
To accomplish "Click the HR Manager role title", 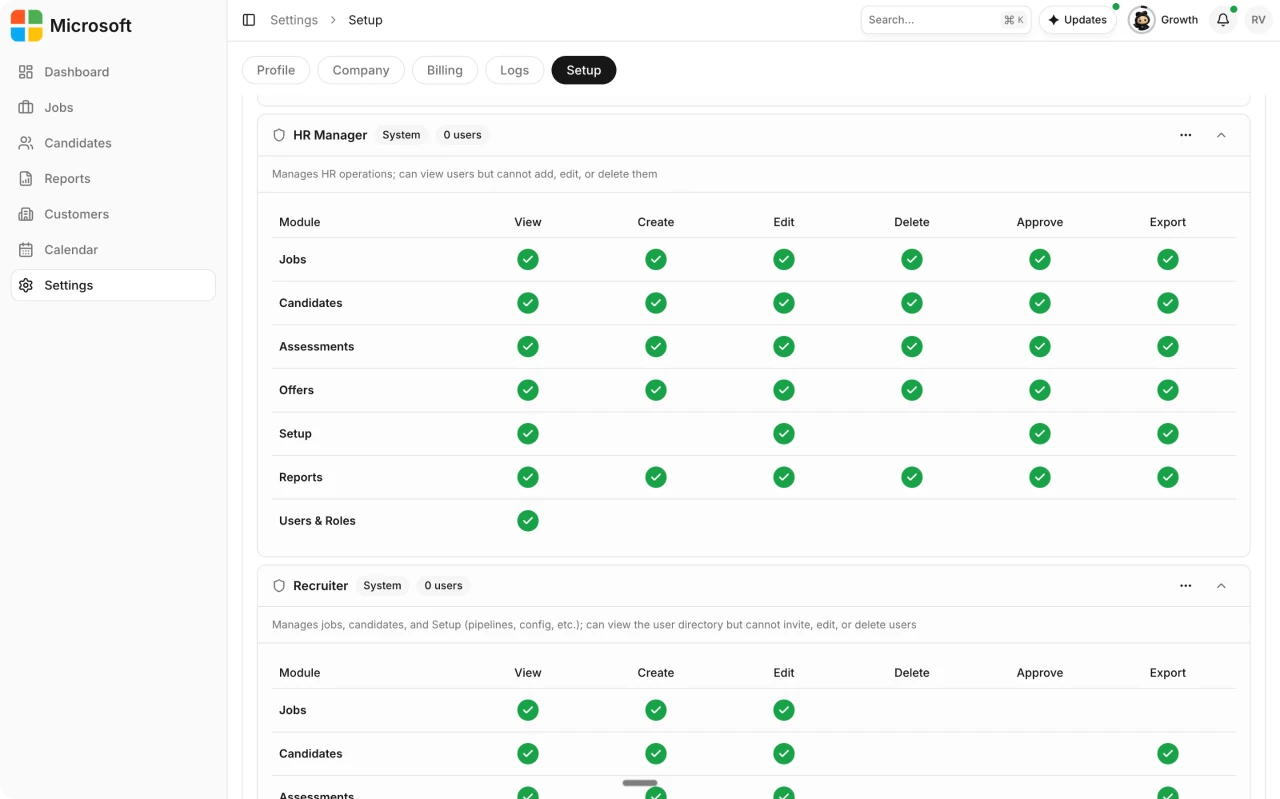I will click(x=330, y=135).
